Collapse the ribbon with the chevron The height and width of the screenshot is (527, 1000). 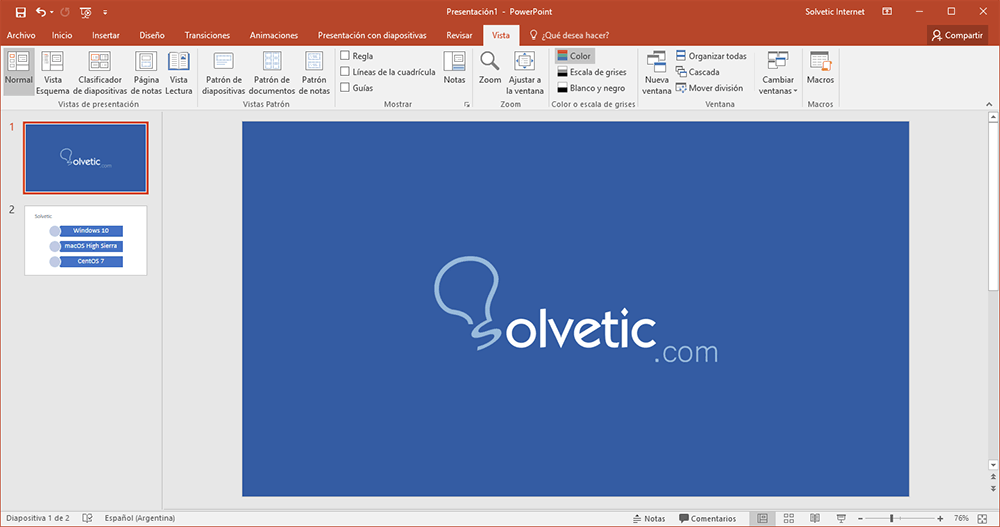tap(989, 104)
